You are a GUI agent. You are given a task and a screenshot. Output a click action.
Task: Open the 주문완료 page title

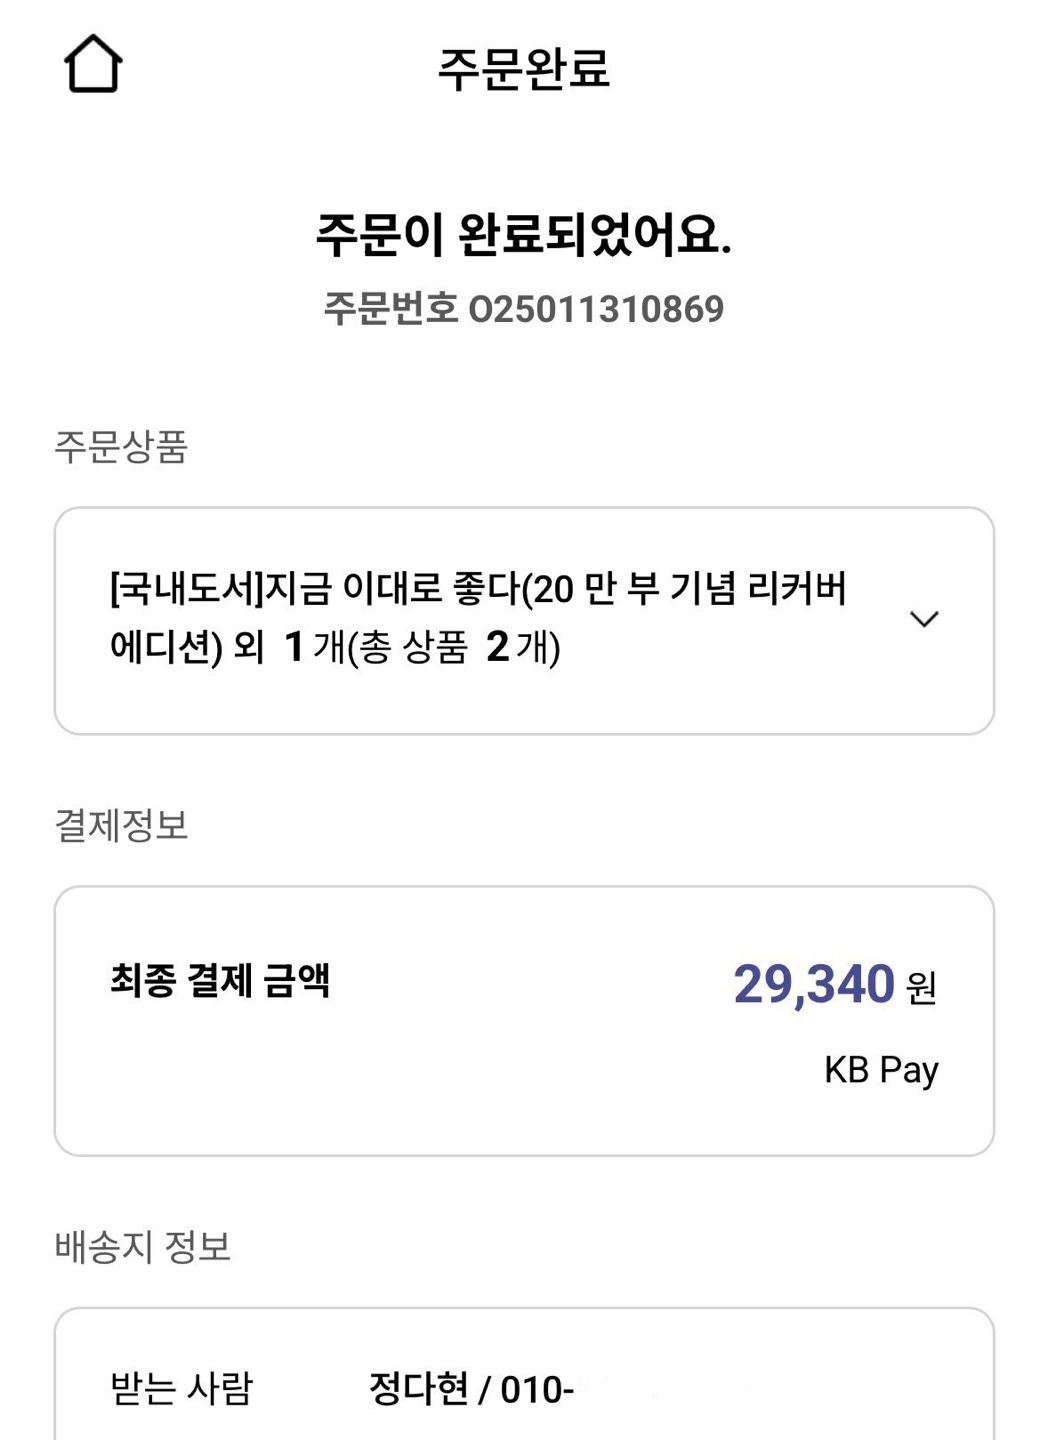click(x=524, y=68)
